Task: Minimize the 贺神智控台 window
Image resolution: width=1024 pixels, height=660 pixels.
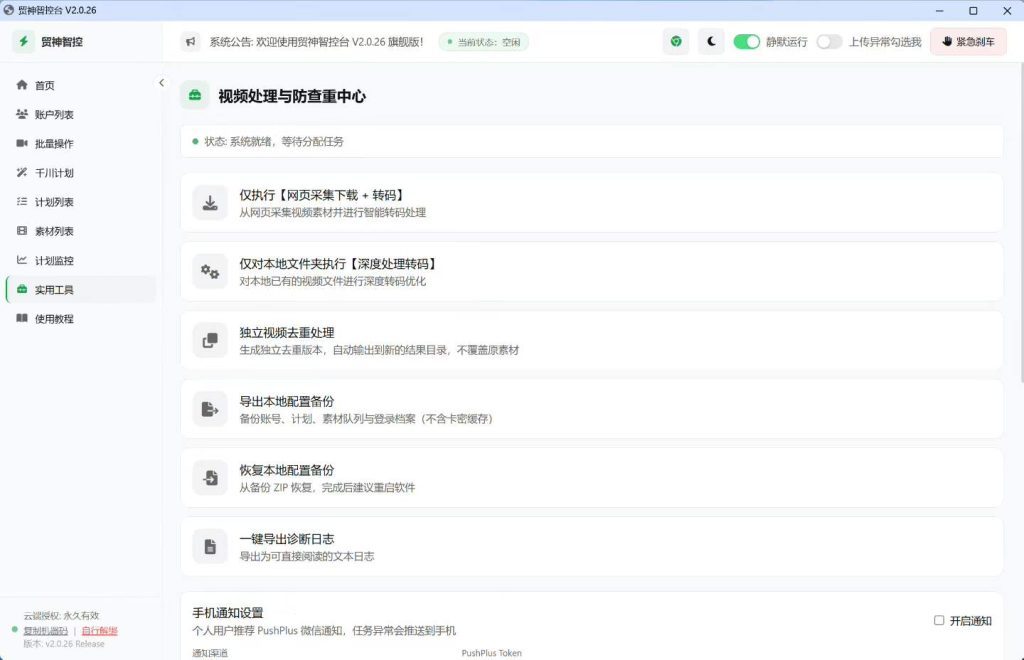Action: click(x=939, y=10)
